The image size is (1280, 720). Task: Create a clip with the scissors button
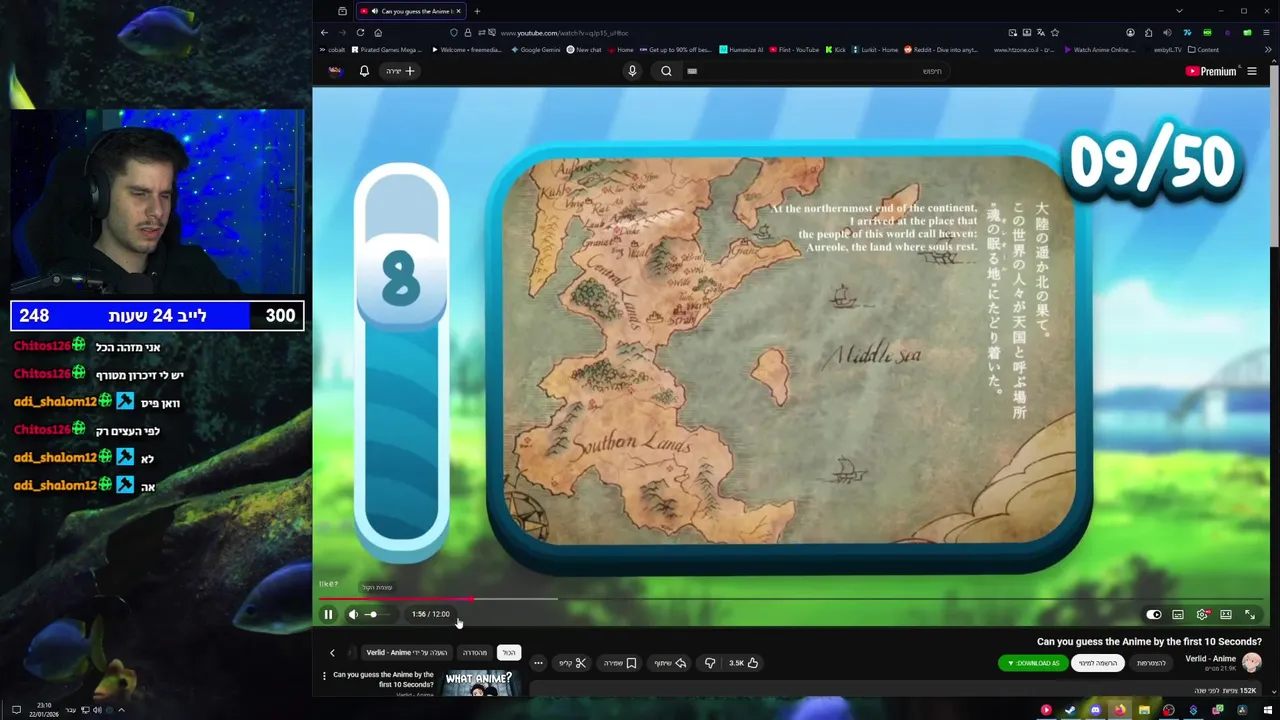tap(572, 663)
